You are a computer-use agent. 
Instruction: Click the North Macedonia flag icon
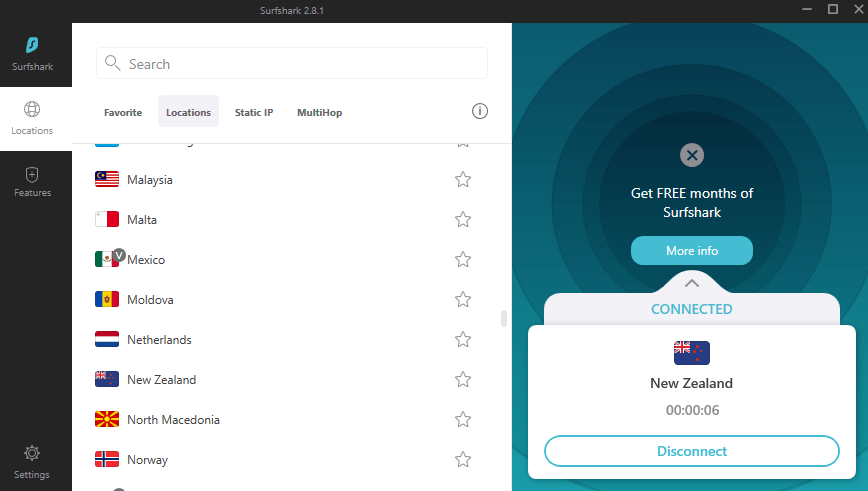tap(107, 419)
